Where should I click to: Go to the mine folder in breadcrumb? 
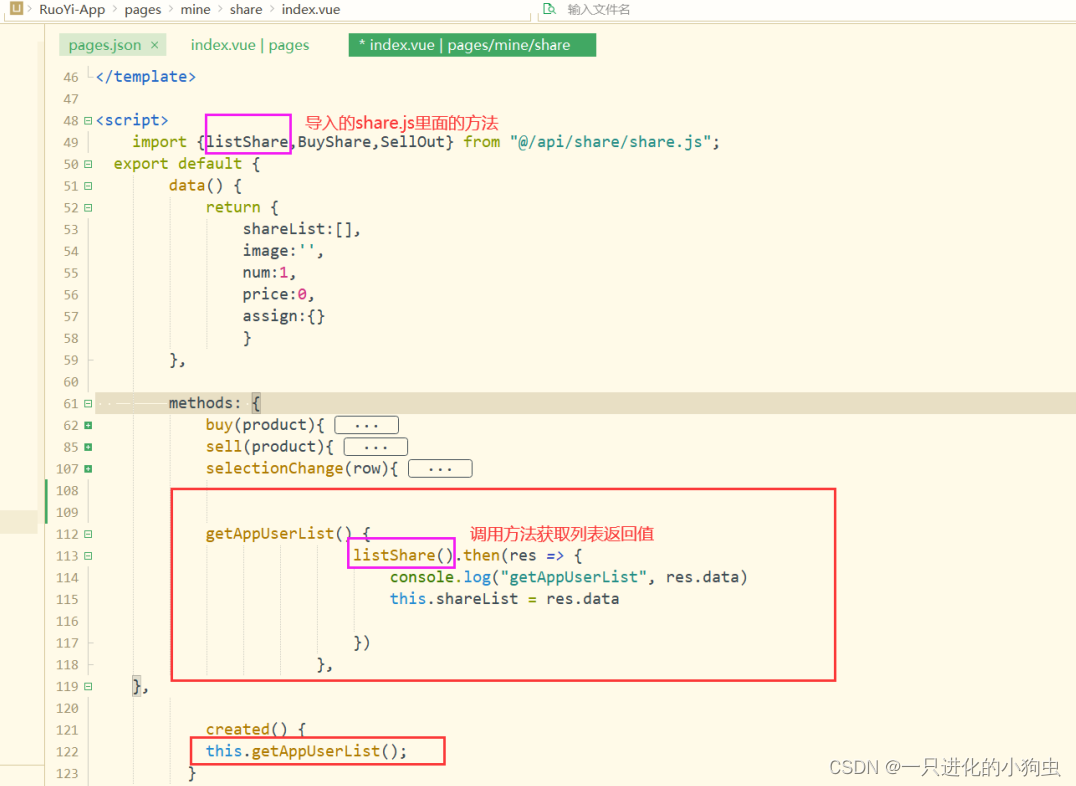195,9
